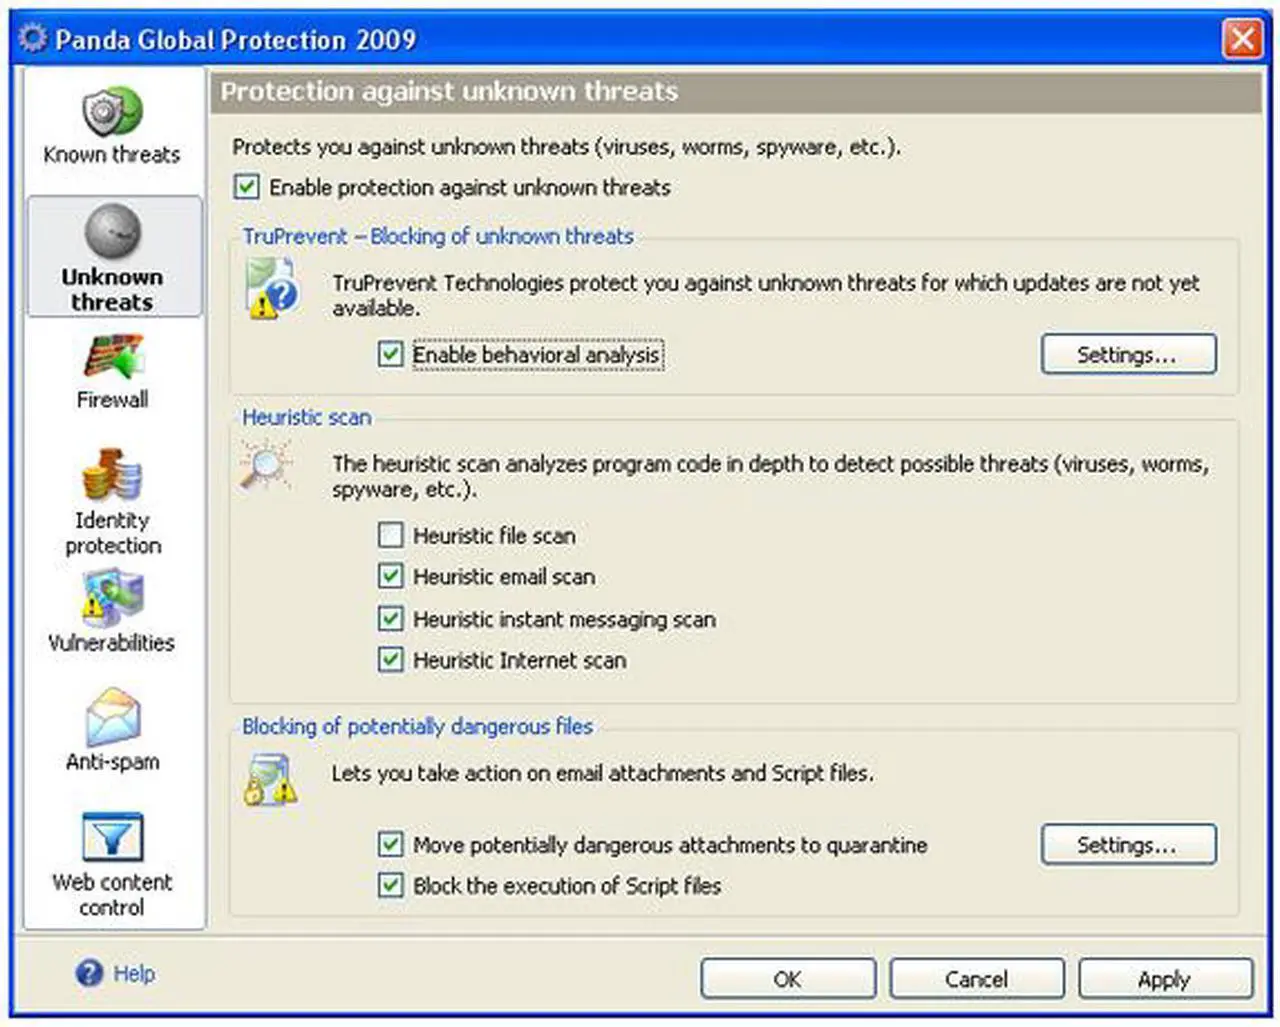1280x1027 pixels.
Task: Click 'TruPrevent – Blocking of unknown threats' heading
Action: pos(438,237)
